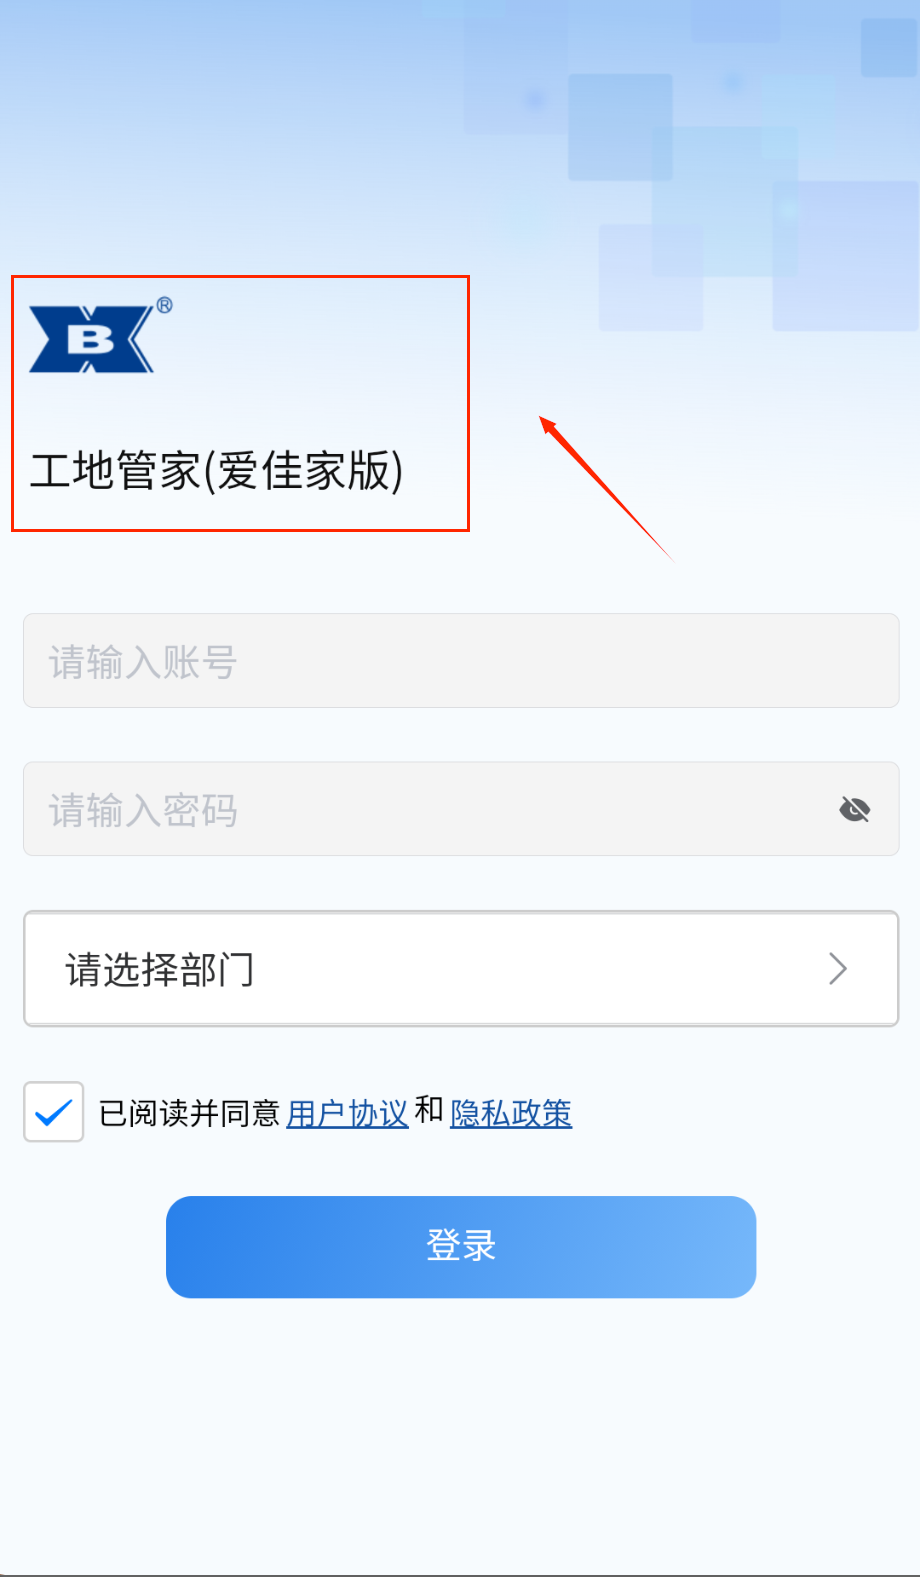Open the 隐私政策 link
The width and height of the screenshot is (920, 1577).
(511, 1113)
